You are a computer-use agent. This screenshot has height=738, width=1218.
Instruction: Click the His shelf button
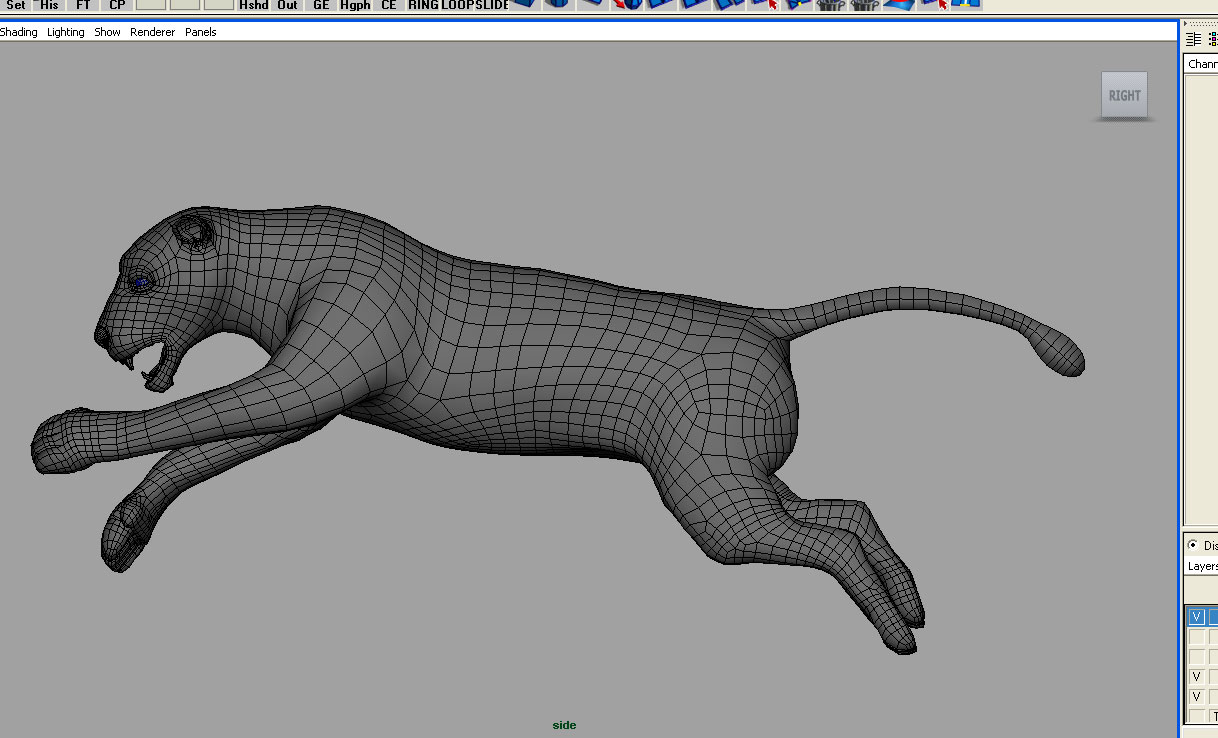pos(50,5)
